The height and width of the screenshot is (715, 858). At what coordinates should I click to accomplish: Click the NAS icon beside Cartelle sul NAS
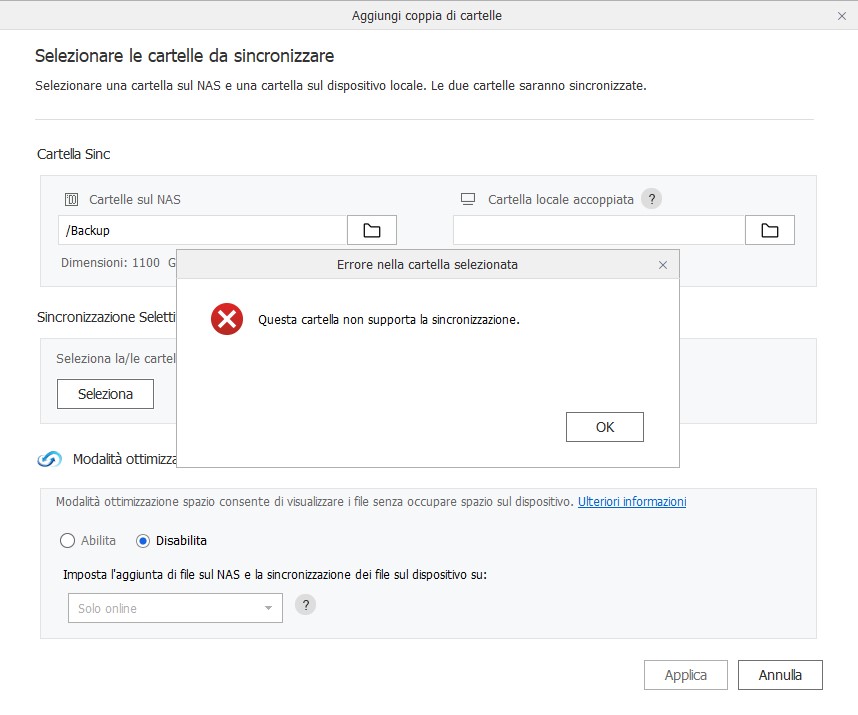pyautogui.click(x=71, y=199)
